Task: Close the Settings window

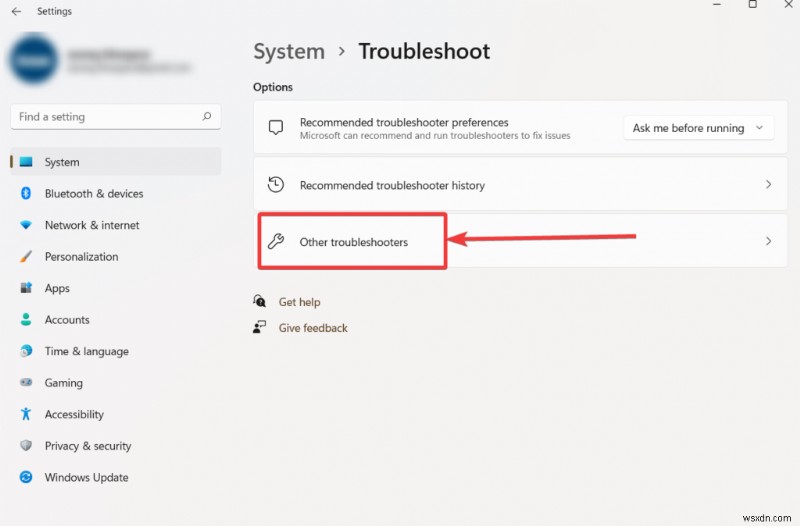Action: pos(788,5)
